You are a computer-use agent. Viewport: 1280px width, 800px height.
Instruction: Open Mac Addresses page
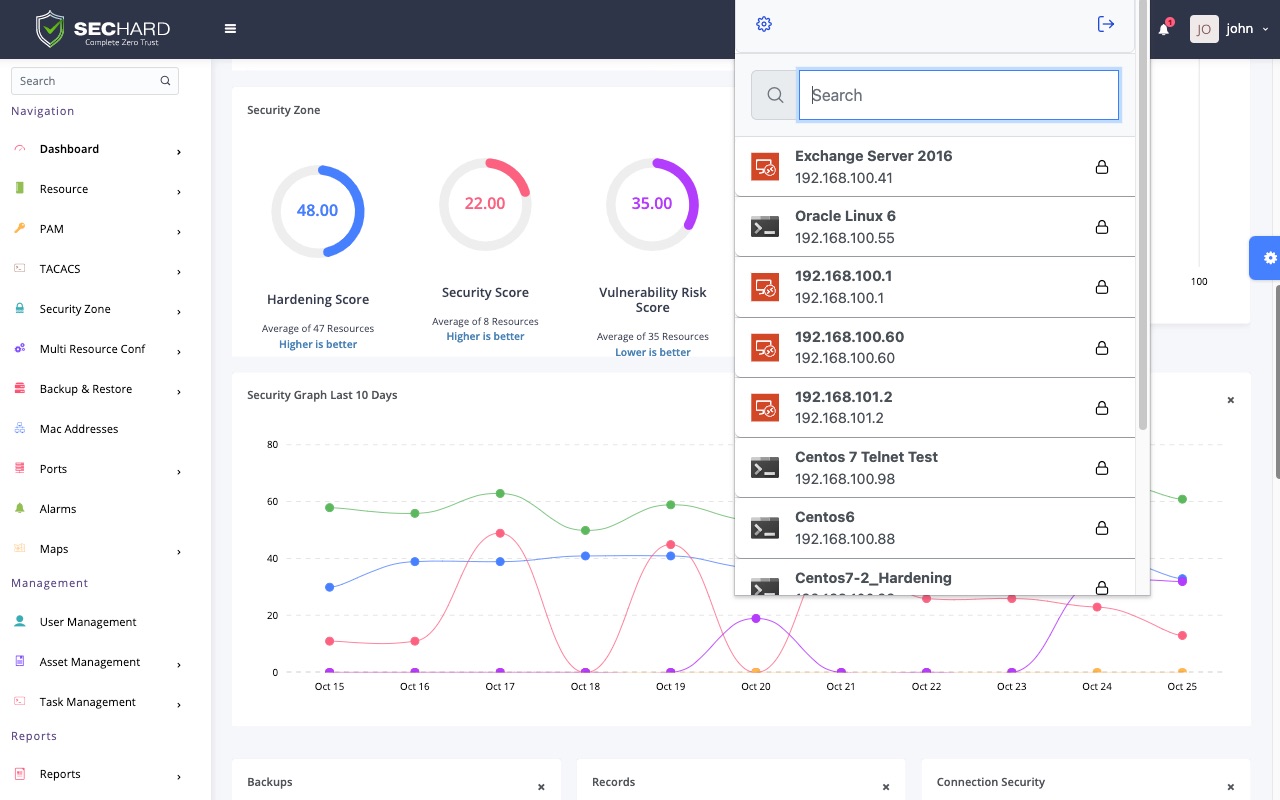79,429
